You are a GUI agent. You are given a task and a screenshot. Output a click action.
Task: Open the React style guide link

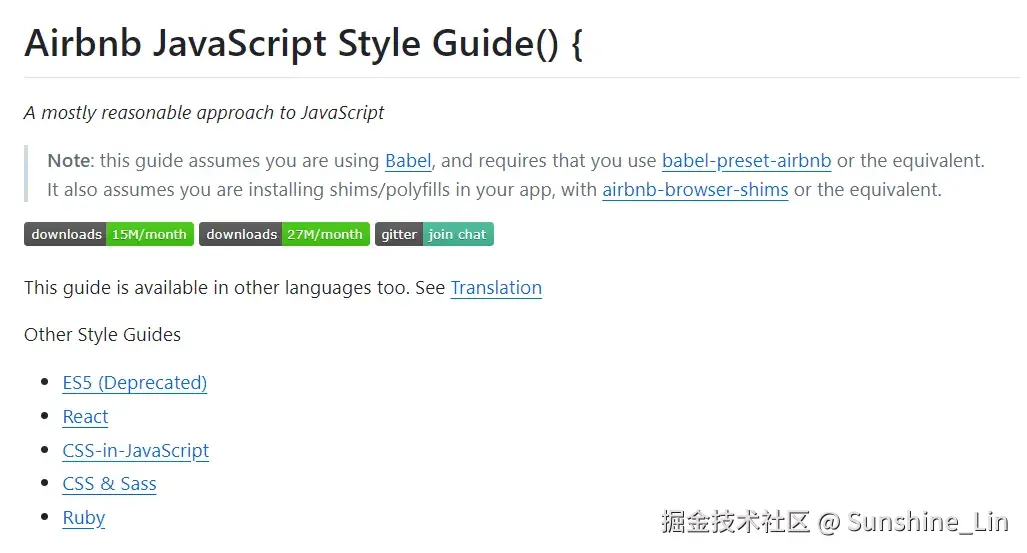85,417
